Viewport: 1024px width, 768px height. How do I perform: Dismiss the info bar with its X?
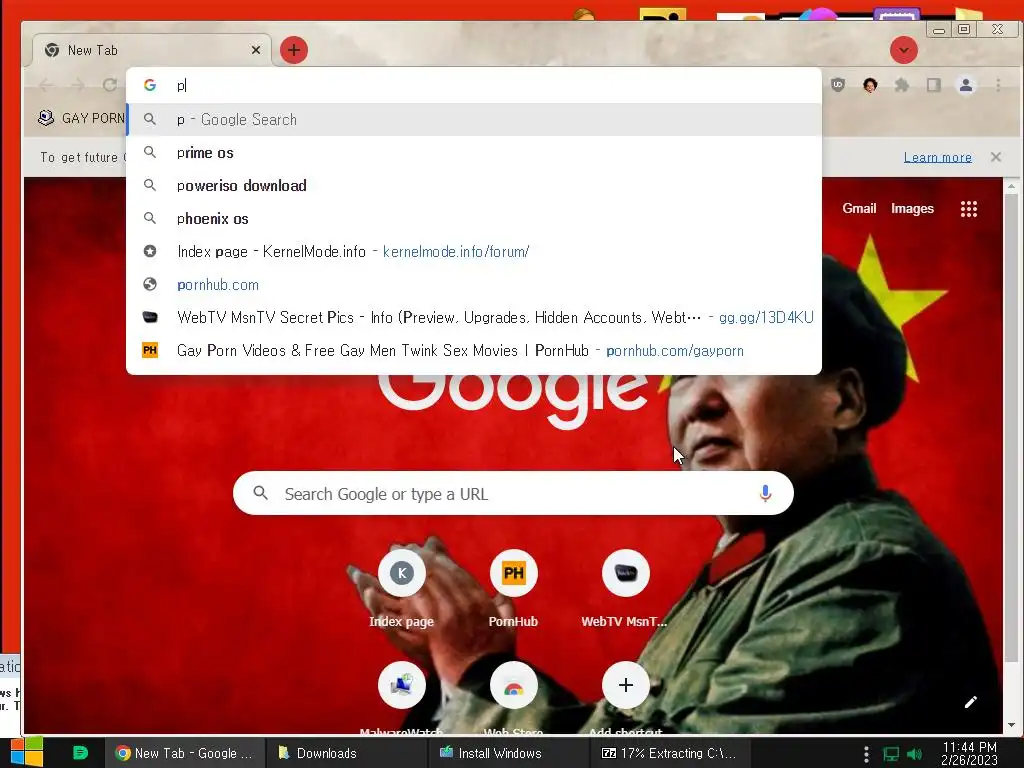(995, 157)
